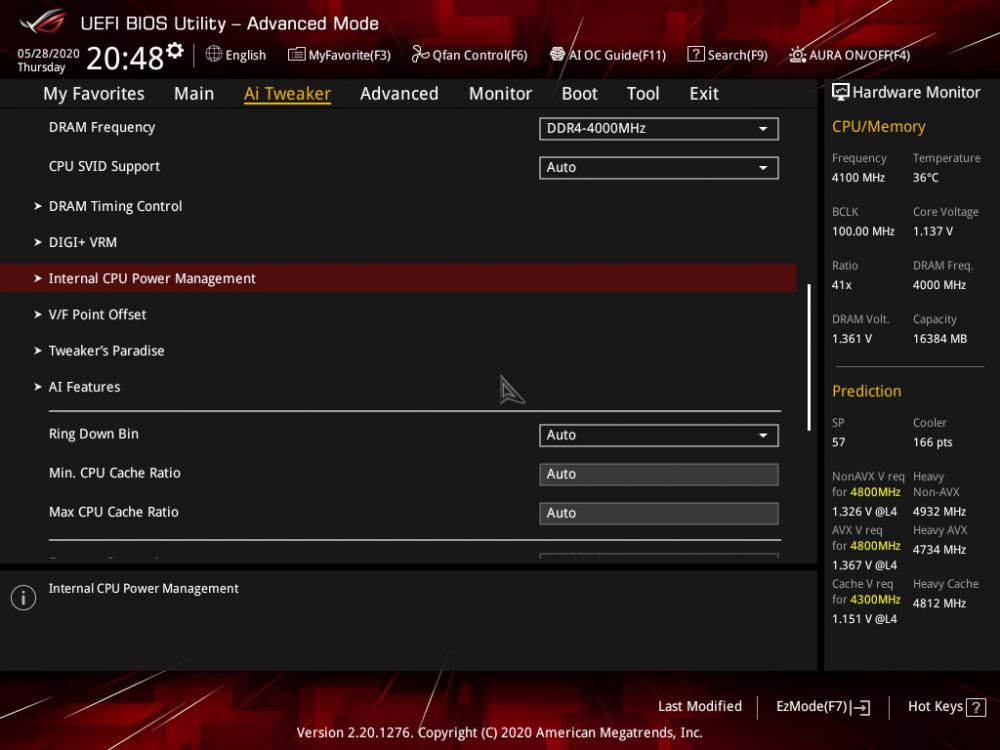Switch to Main tab
This screenshot has width=1000, height=750.
pyautogui.click(x=194, y=94)
